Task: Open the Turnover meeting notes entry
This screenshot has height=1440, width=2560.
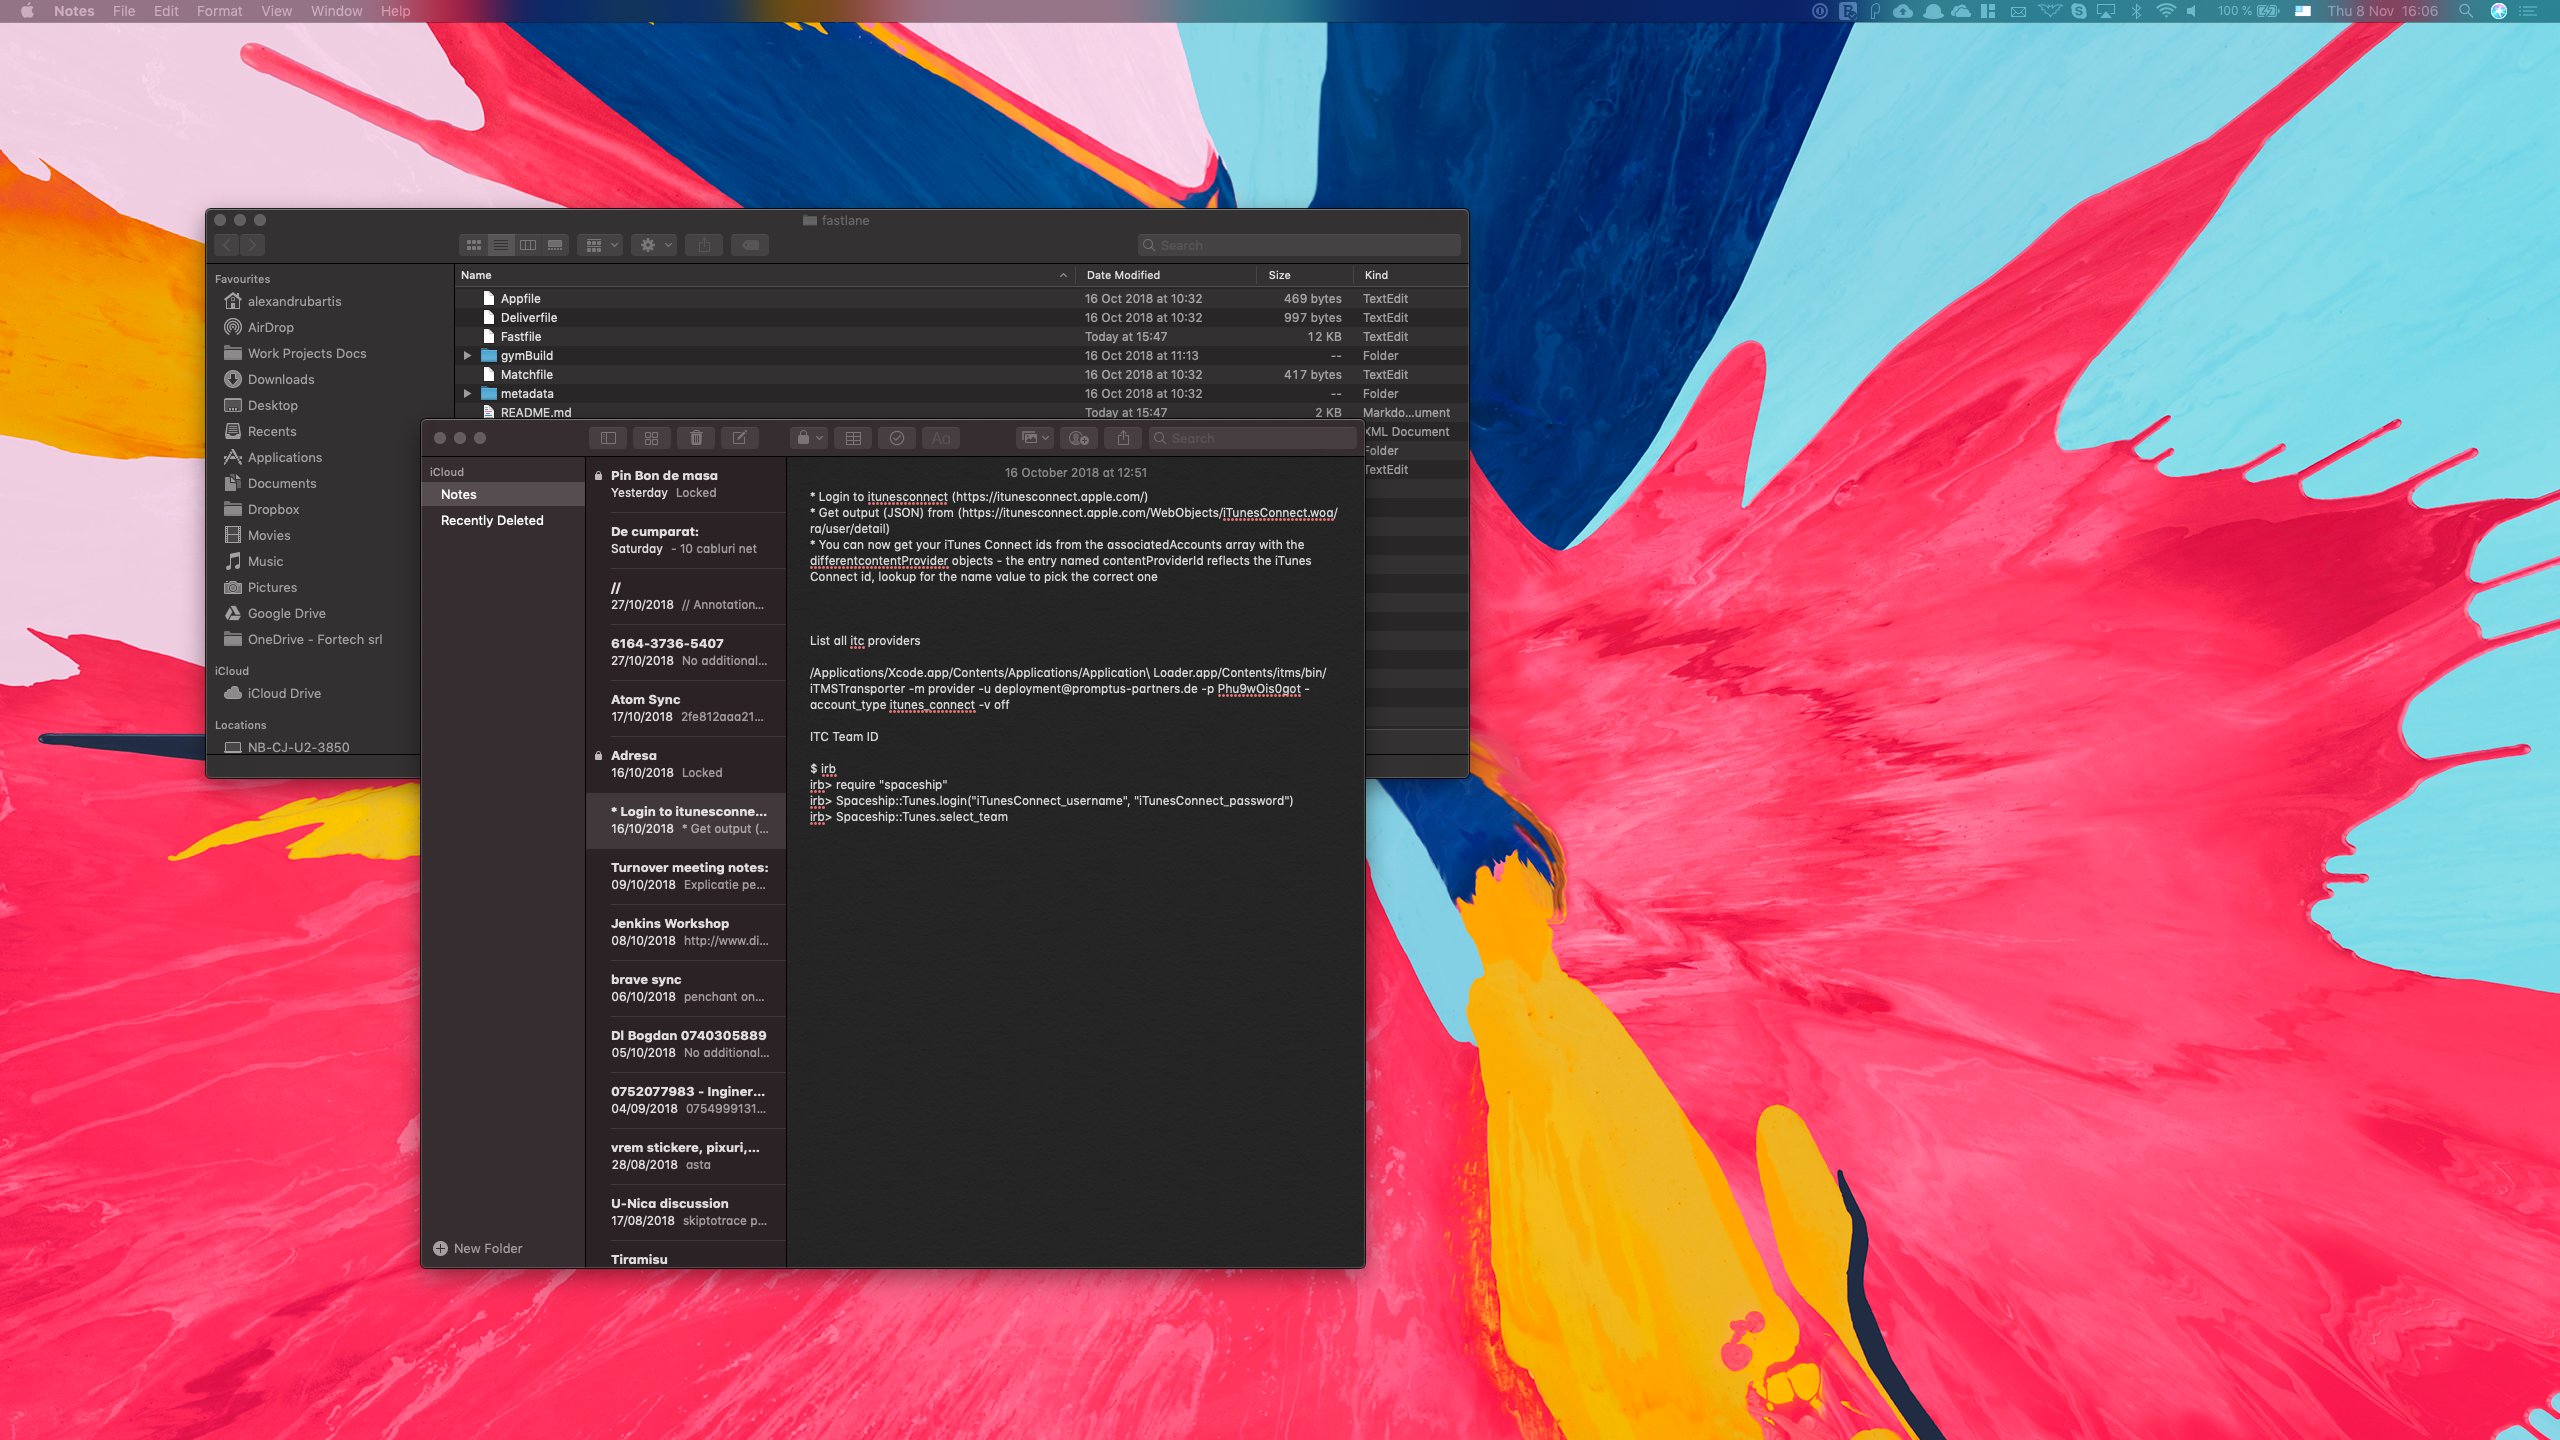Action: click(x=686, y=876)
